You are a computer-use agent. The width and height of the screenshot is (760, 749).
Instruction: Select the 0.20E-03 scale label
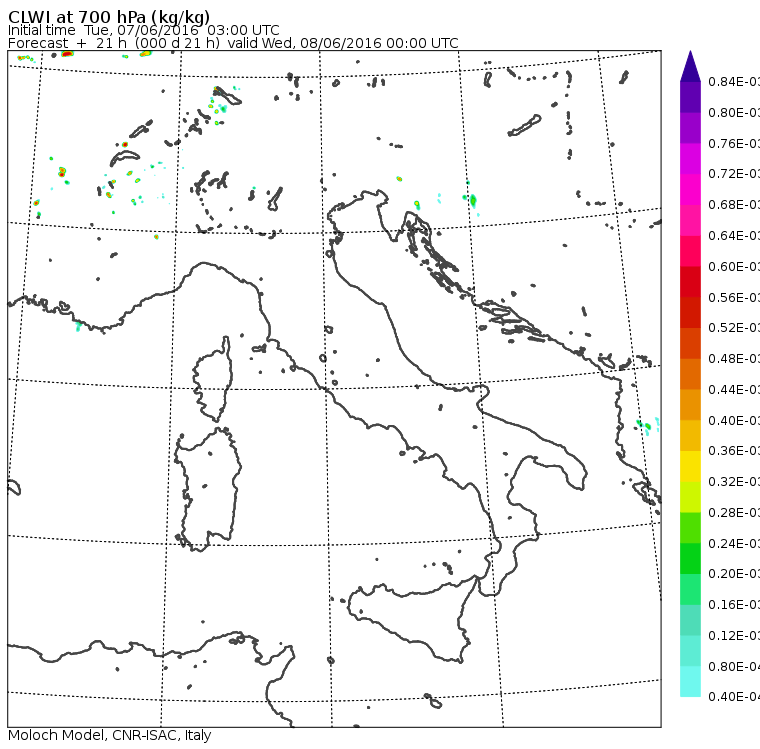734,574
